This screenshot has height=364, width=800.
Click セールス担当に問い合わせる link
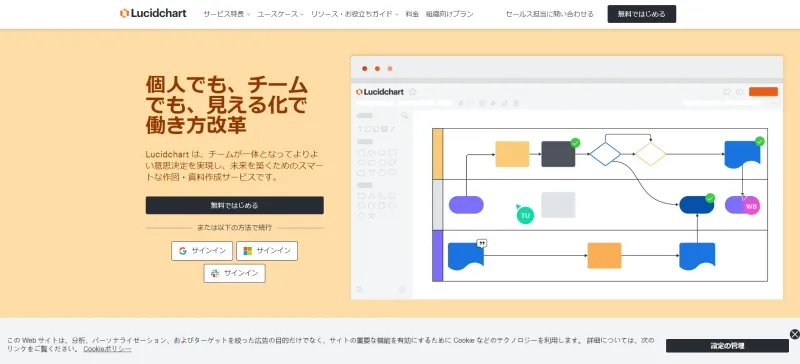coord(549,14)
